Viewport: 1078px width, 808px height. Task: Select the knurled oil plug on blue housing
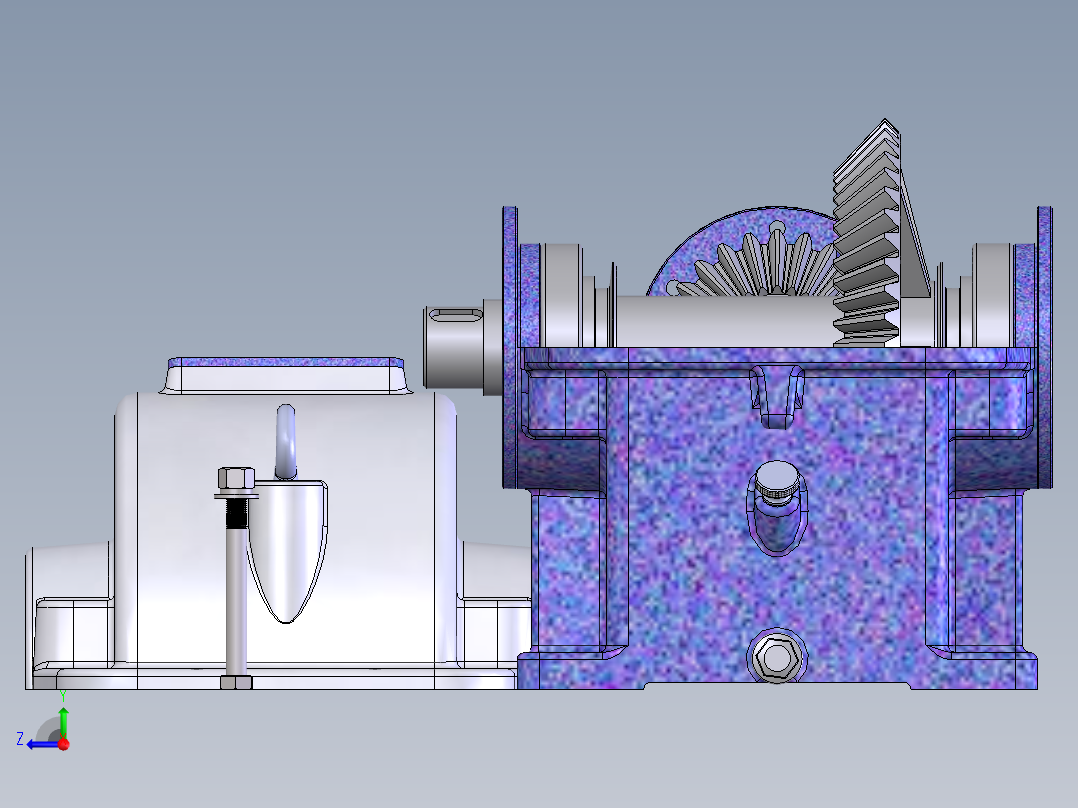coord(777,481)
